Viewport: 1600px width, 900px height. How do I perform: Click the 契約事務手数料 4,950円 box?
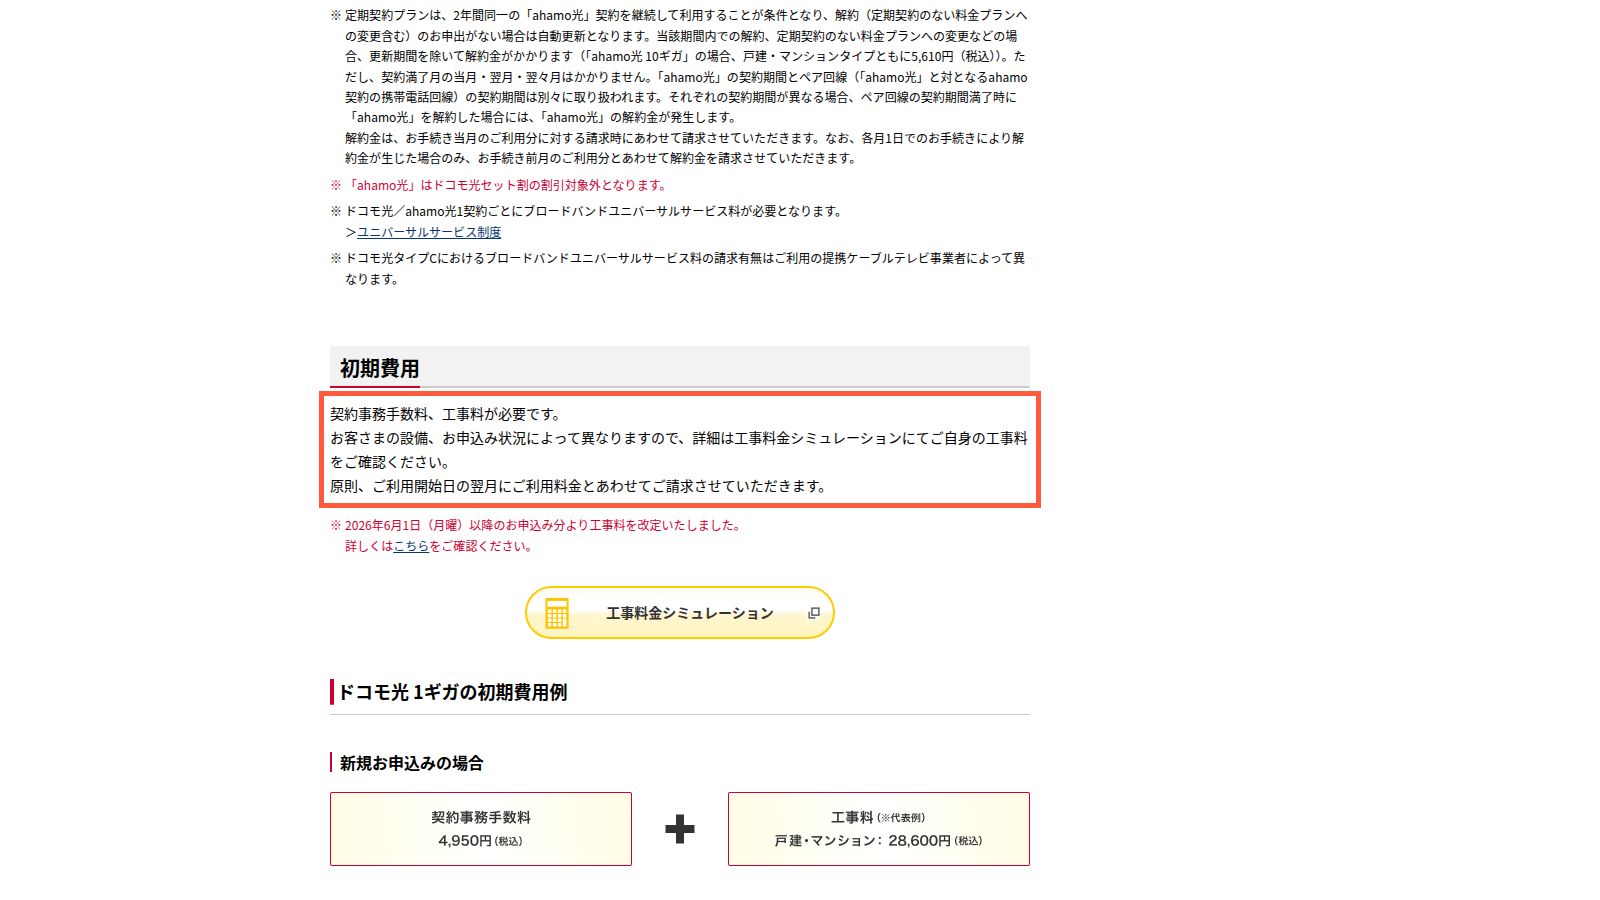(481, 829)
